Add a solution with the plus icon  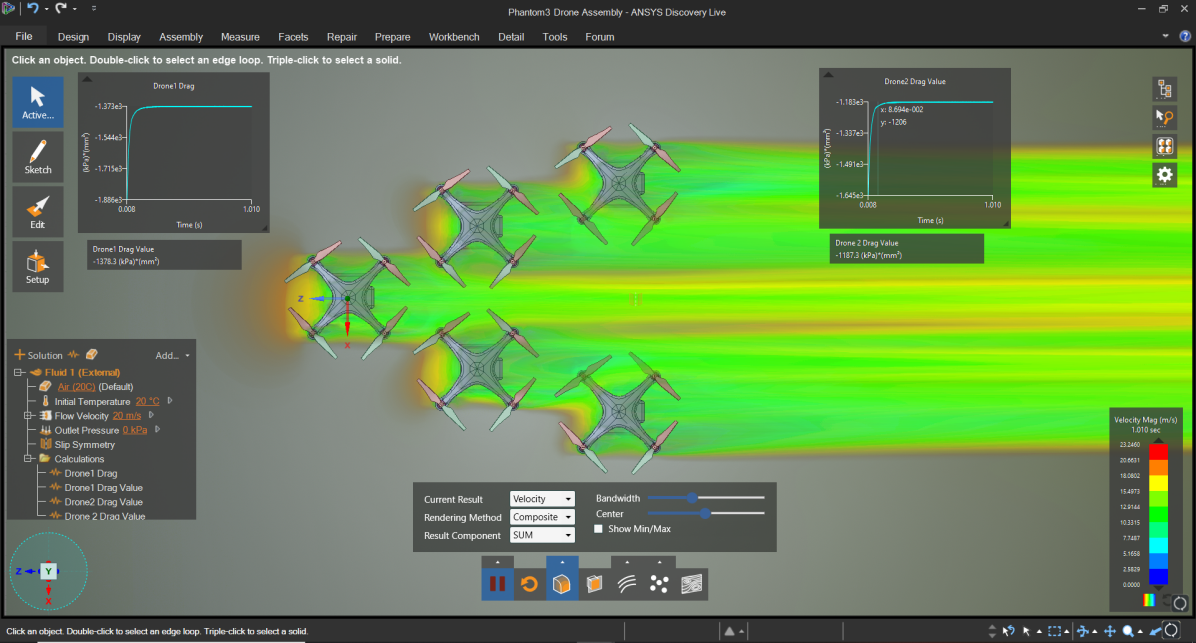tap(20, 355)
